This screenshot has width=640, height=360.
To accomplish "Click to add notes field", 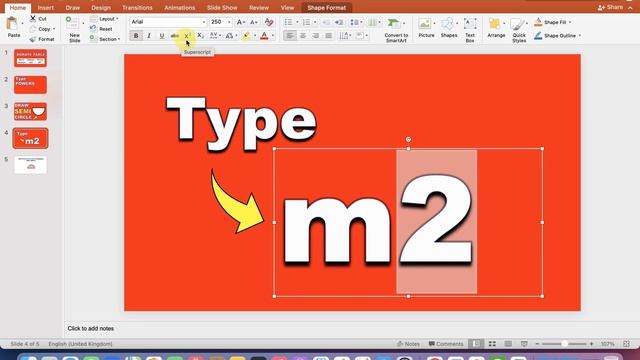I will click(91, 328).
